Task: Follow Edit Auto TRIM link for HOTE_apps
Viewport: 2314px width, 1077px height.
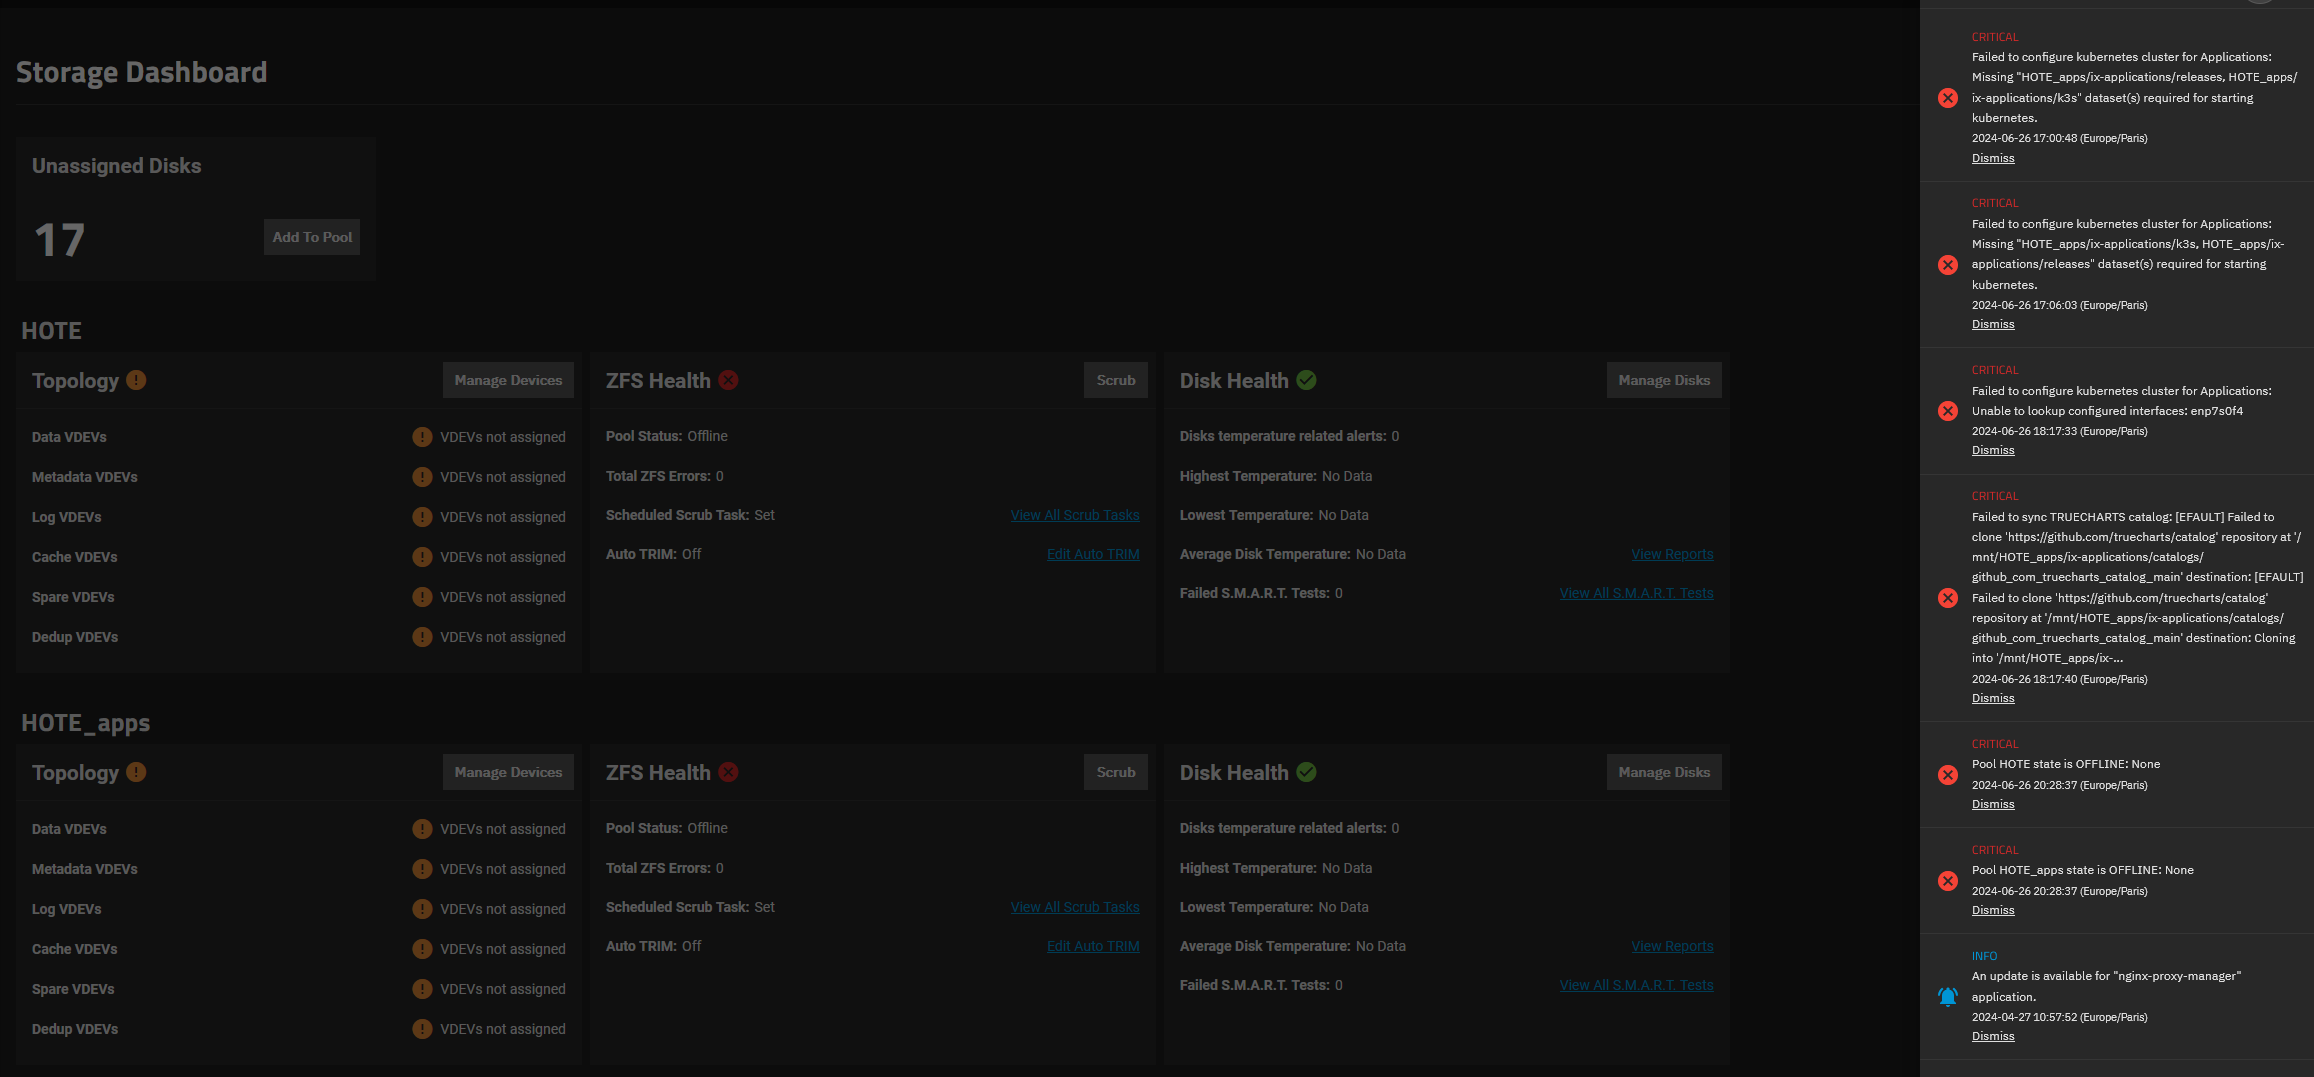Action: tap(1092, 946)
